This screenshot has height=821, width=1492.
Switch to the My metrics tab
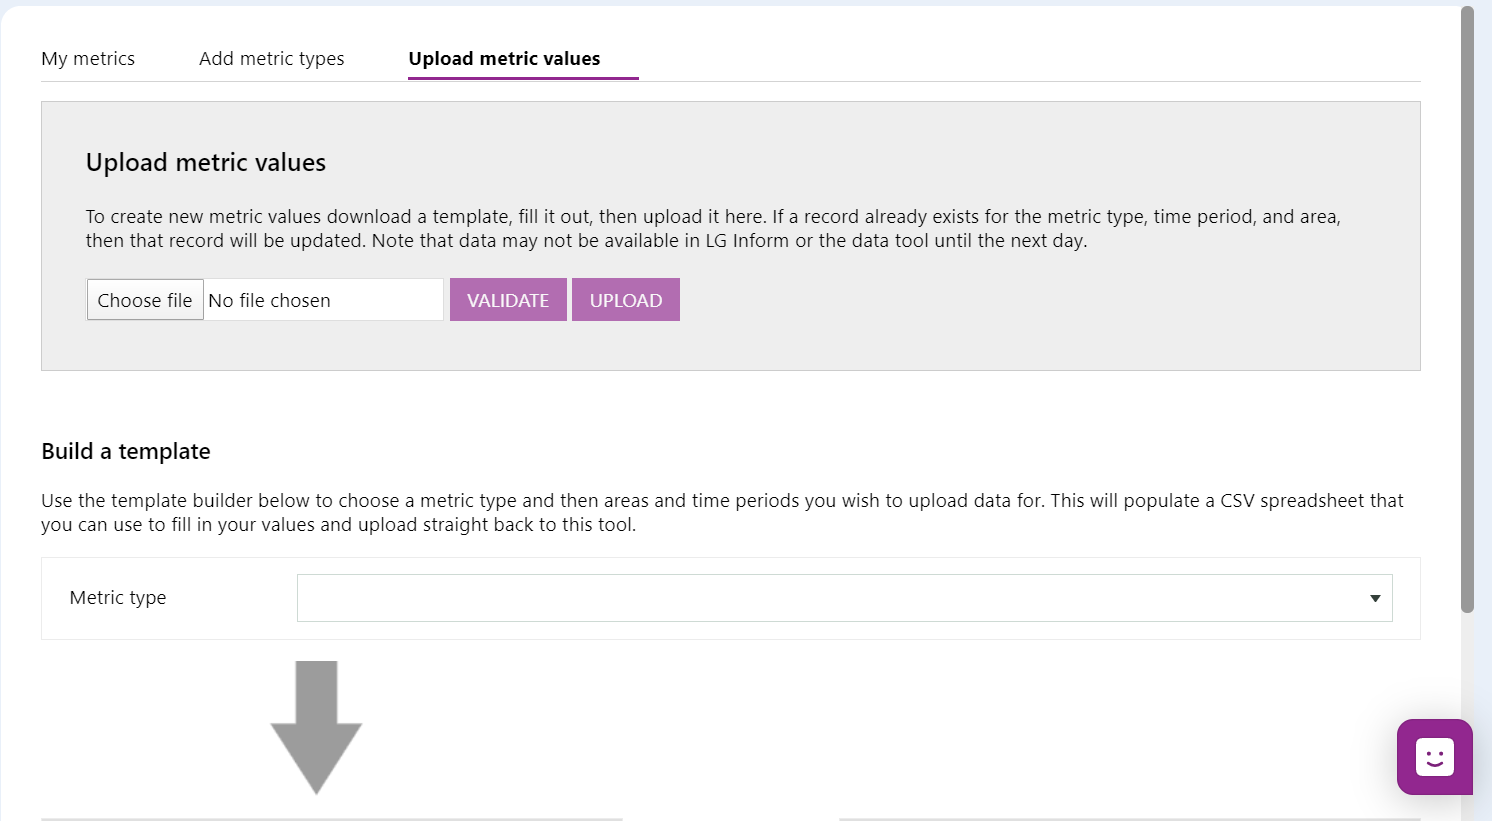[88, 59]
